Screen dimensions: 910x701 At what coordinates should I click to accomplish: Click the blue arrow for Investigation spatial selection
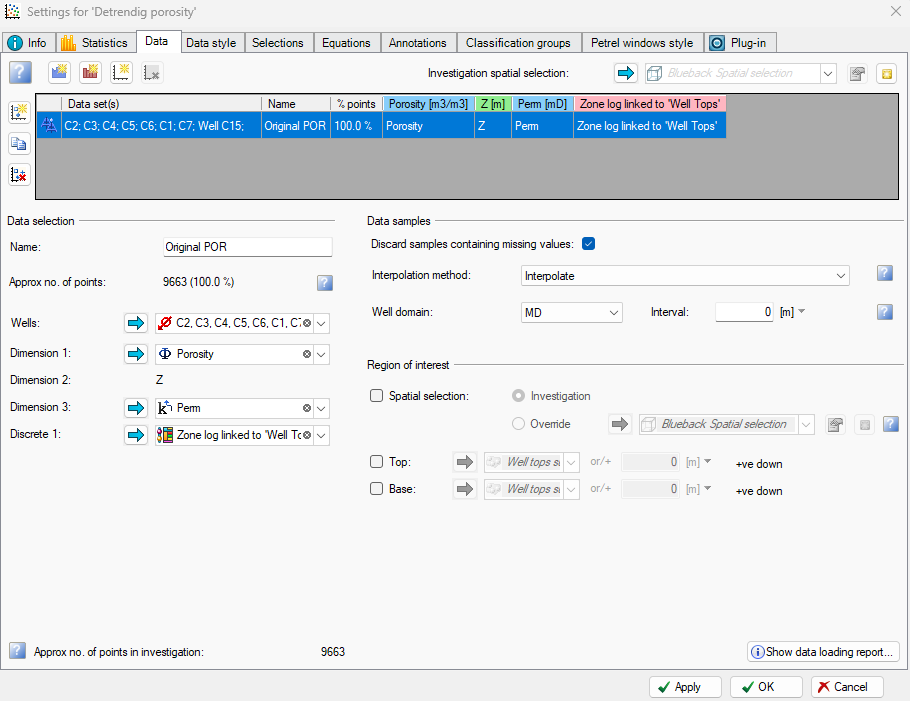tap(626, 73)
